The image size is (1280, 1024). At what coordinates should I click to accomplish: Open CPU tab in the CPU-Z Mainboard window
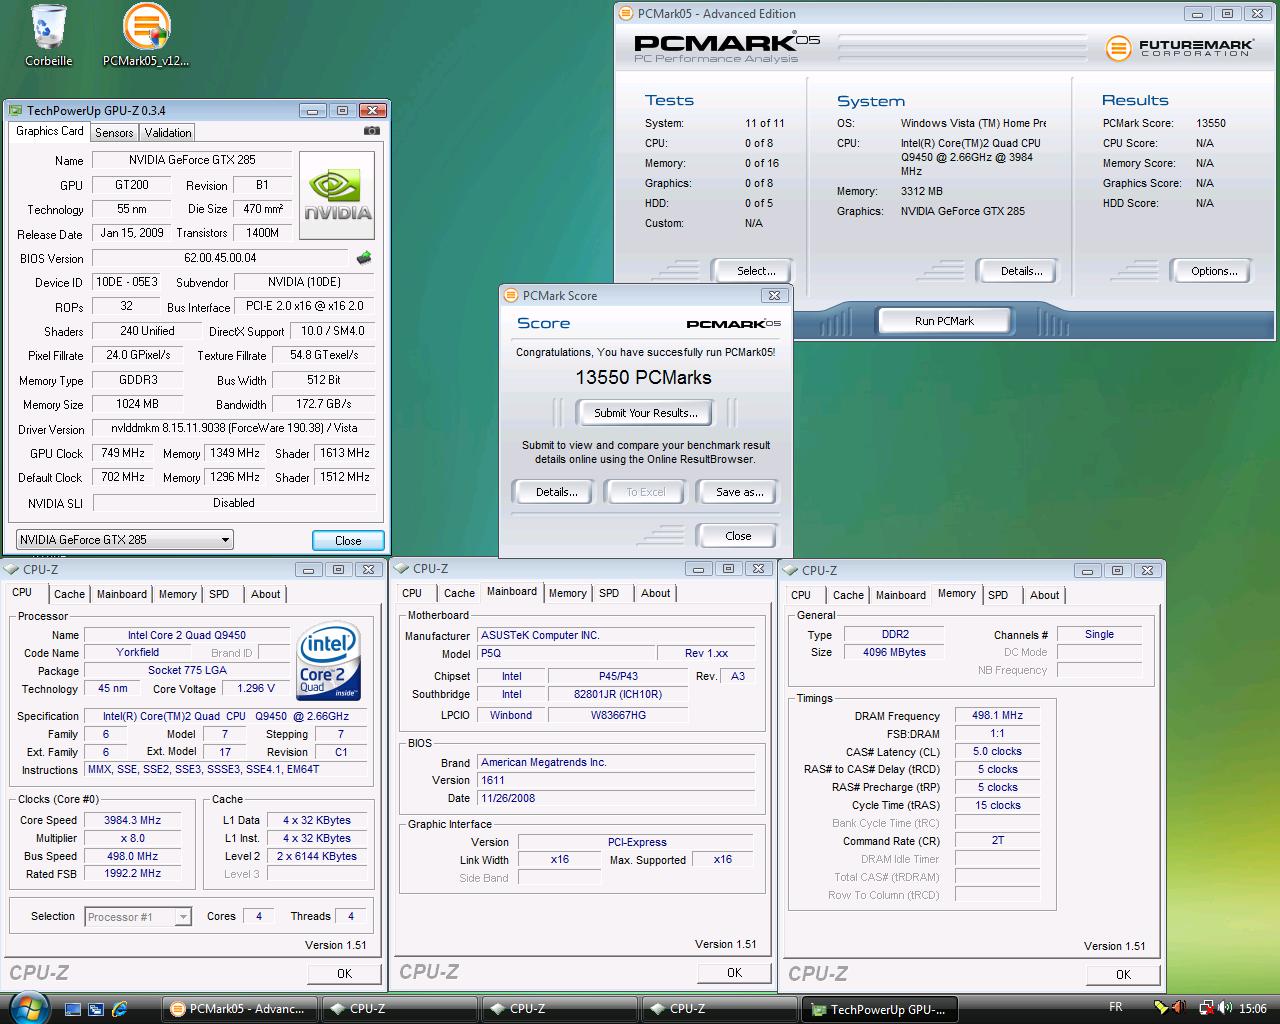click(412, 593)
